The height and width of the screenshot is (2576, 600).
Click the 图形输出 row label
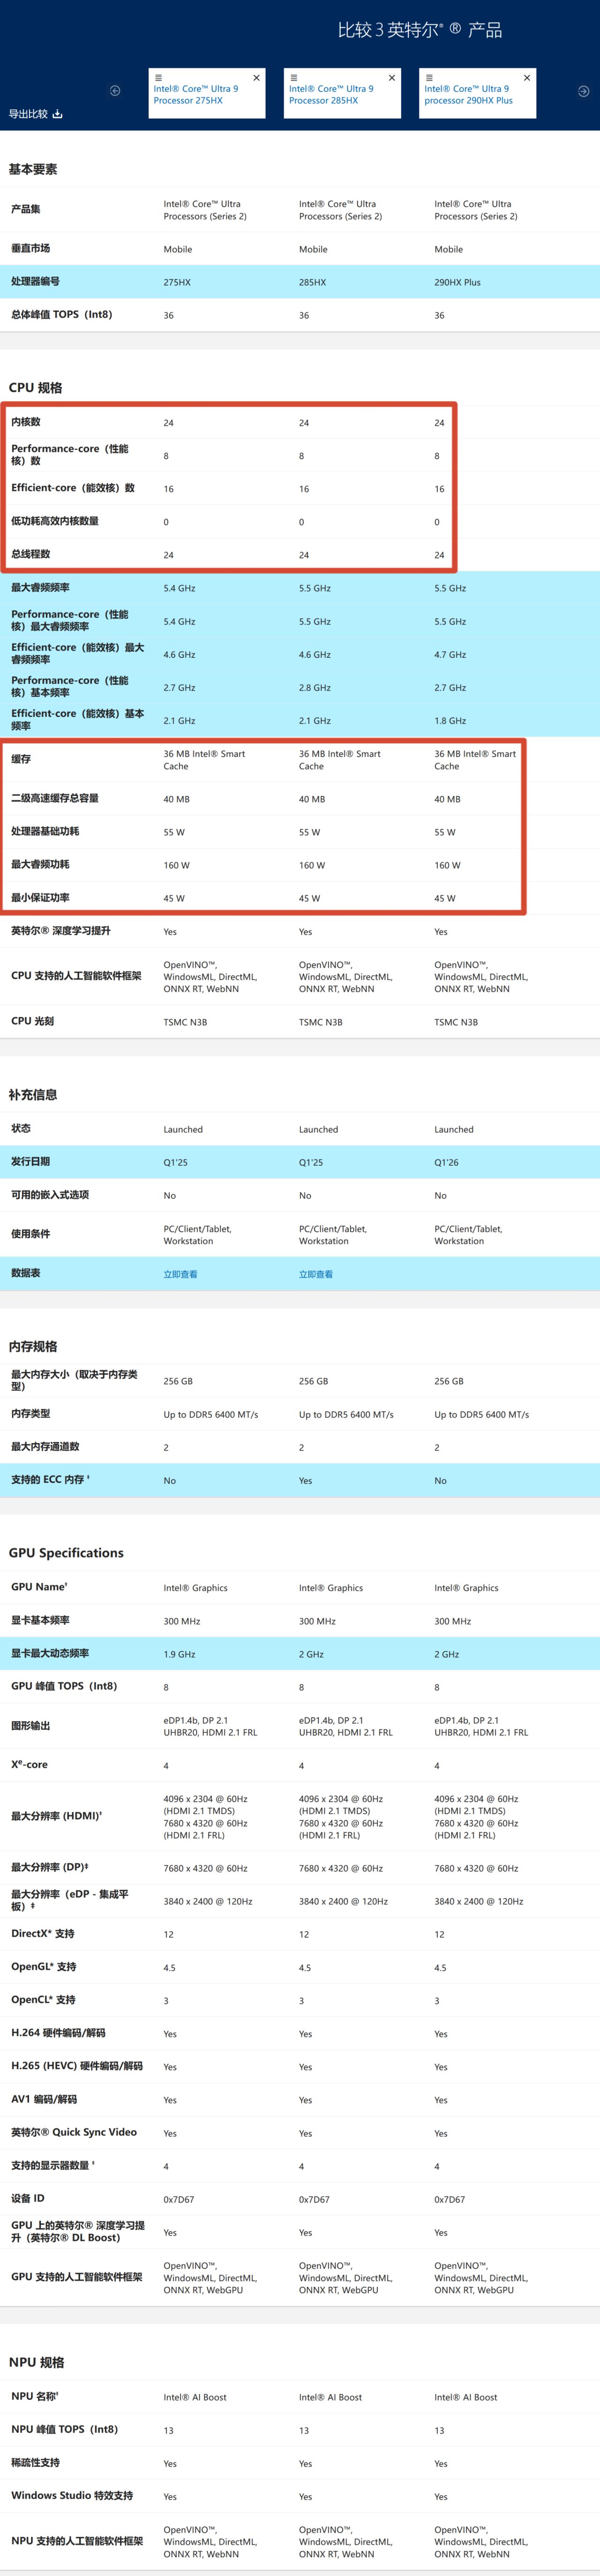[x=30, y=1726]
